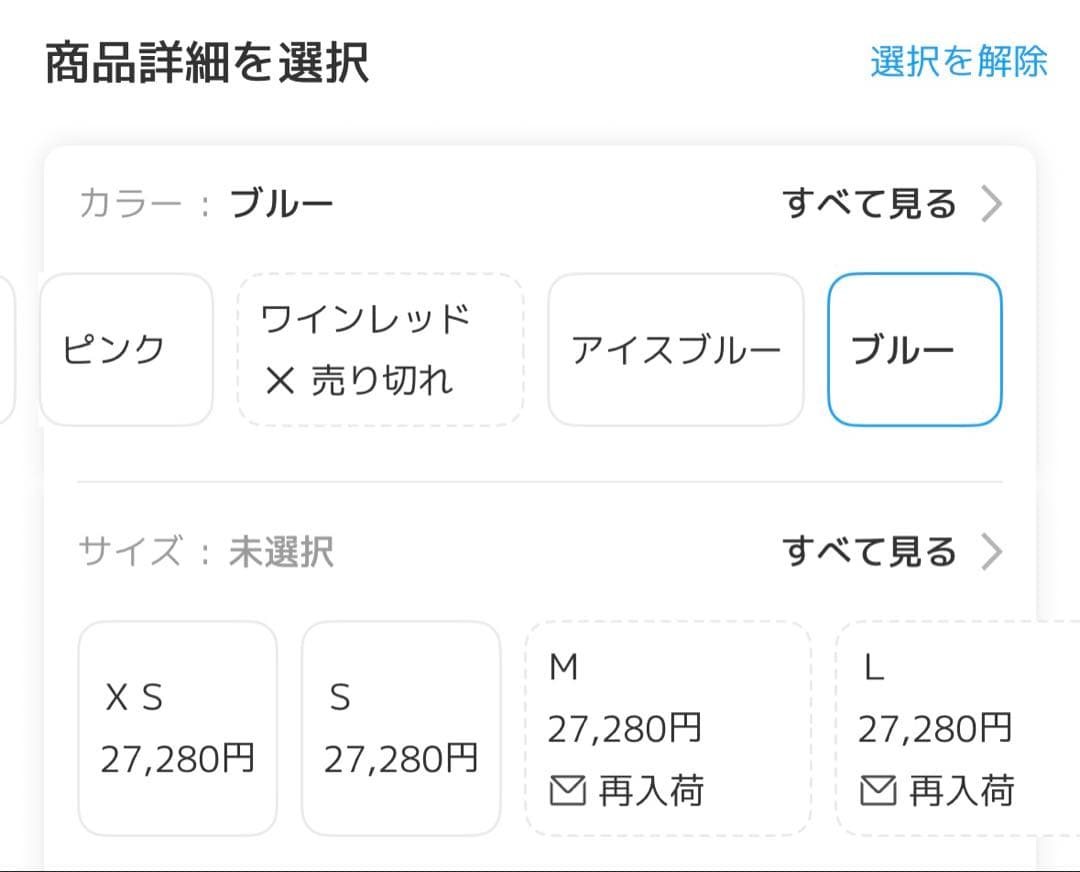
Task: Click the X sold-out icon beside 売り切れ
Action: click(279, 381)
